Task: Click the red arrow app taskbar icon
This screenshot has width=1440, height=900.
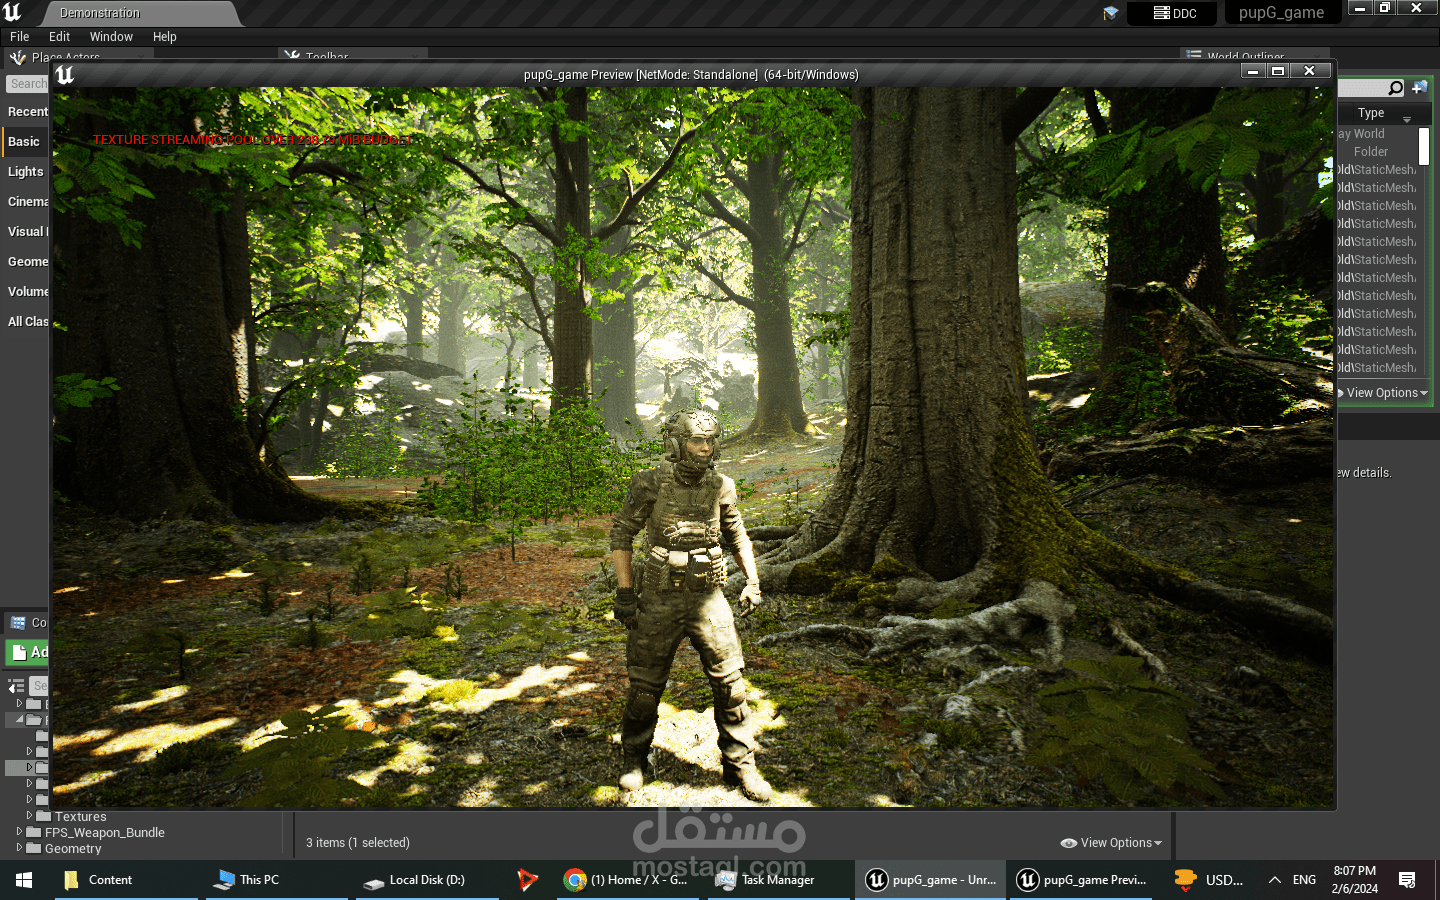Action: tap(527, 880)
